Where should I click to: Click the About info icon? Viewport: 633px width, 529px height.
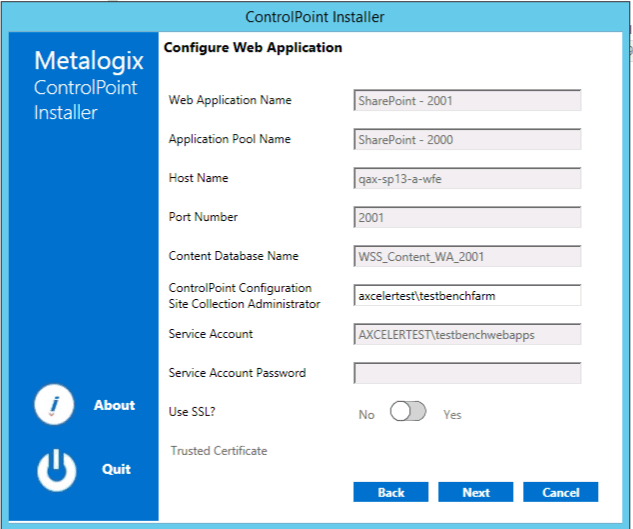[x=56, y=405]
